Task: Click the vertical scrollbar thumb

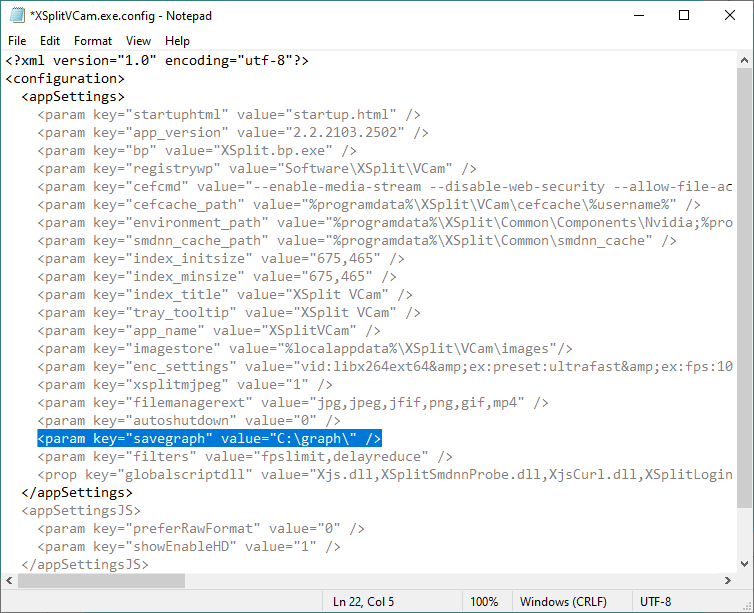Action: [744, 287]
